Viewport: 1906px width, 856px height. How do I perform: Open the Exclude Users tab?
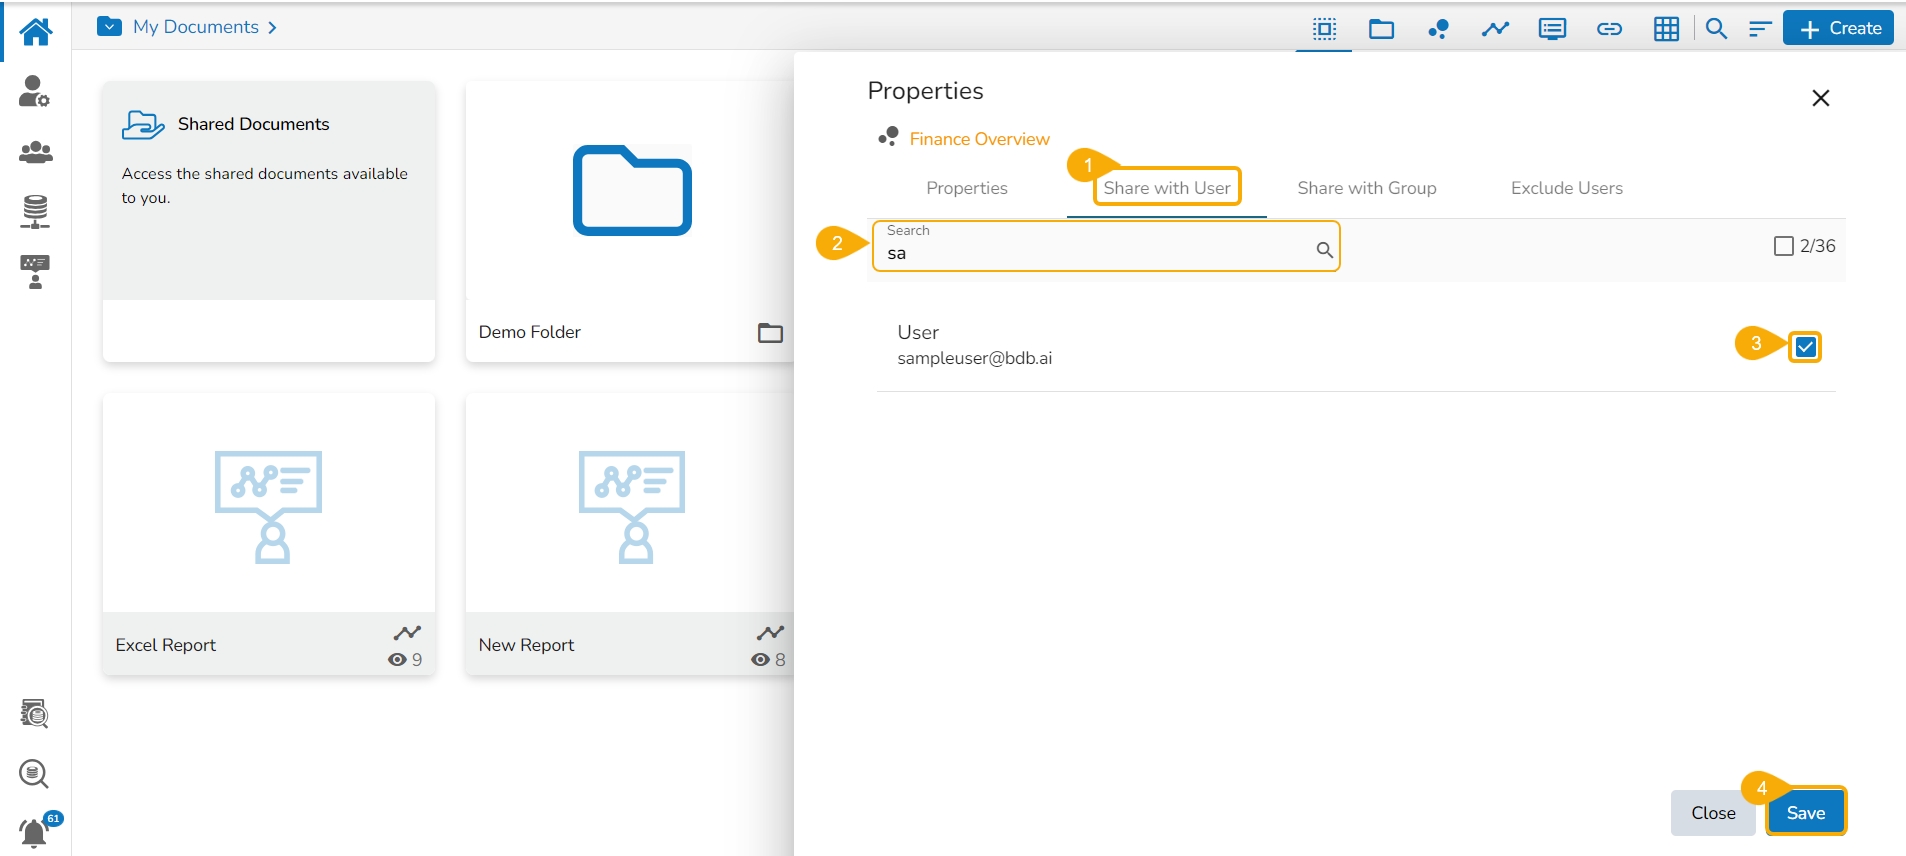1567,188
